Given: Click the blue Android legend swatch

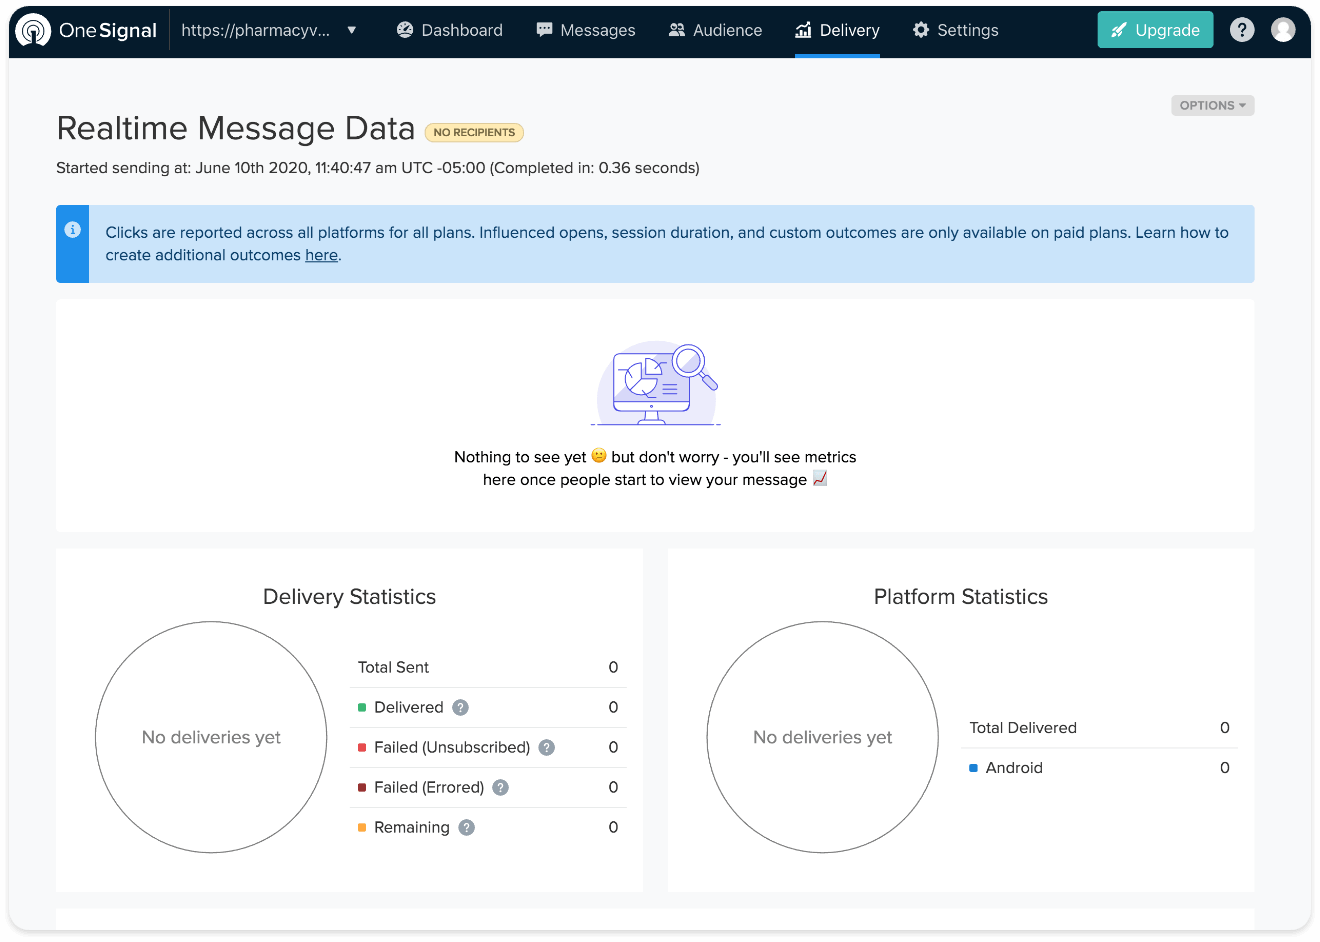Looking at the screenshot, I should tap(973, 768).
